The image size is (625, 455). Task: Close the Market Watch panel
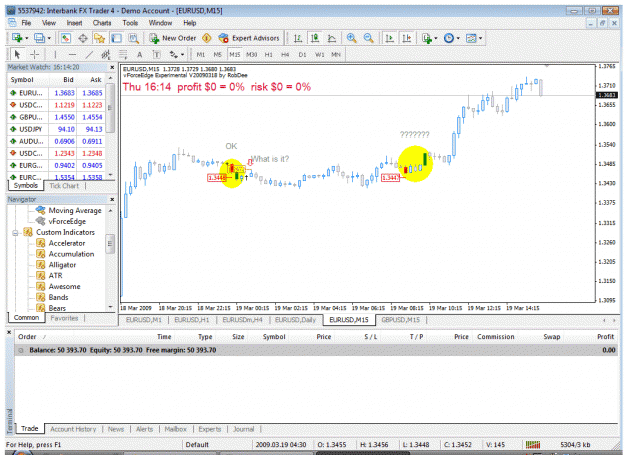[112, 67]
